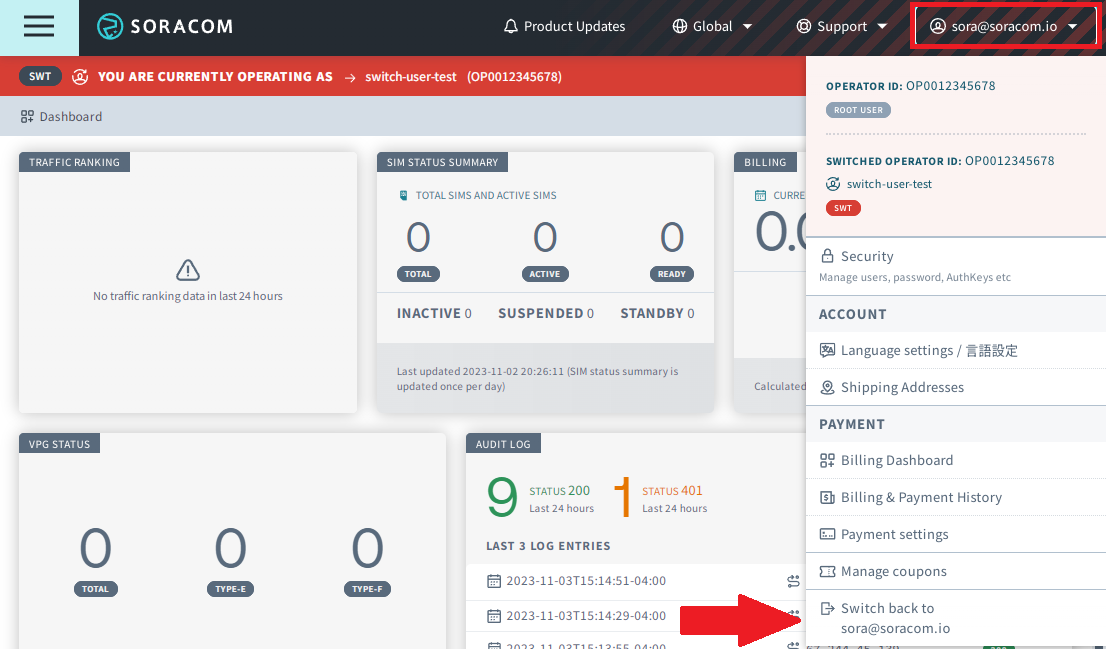This screenshot has height=649, width=1106.
Task: Click the Dashboard breadcrumb icon
Action: click(27, 117)
